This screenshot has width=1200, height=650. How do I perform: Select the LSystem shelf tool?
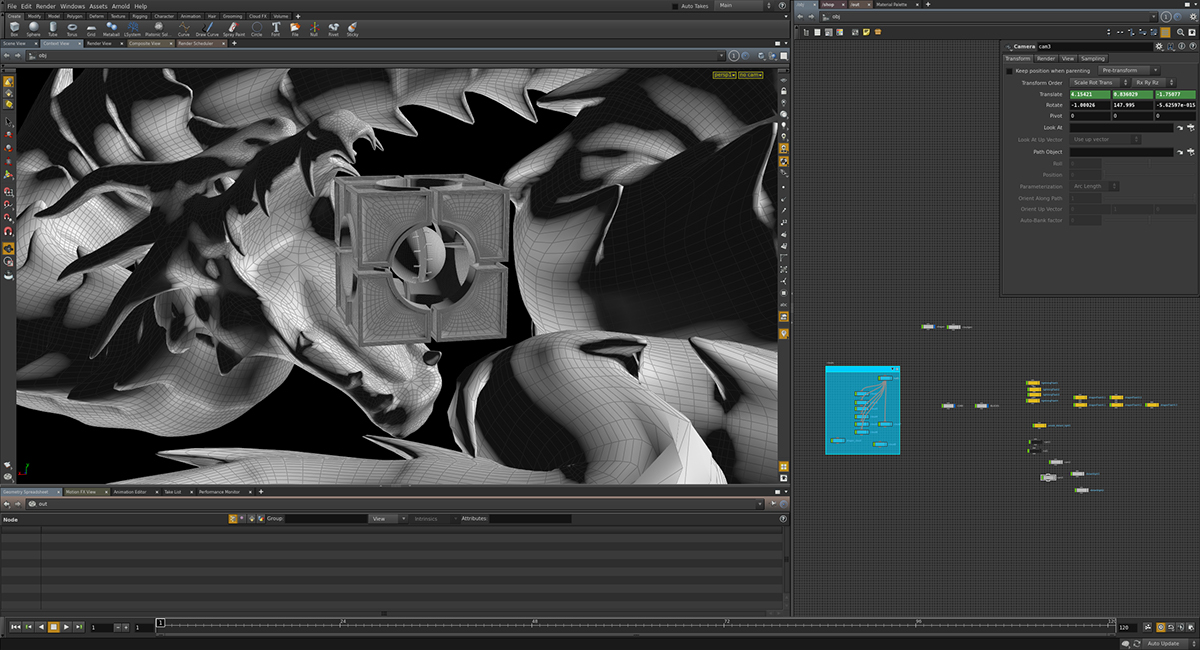point(133,28)
